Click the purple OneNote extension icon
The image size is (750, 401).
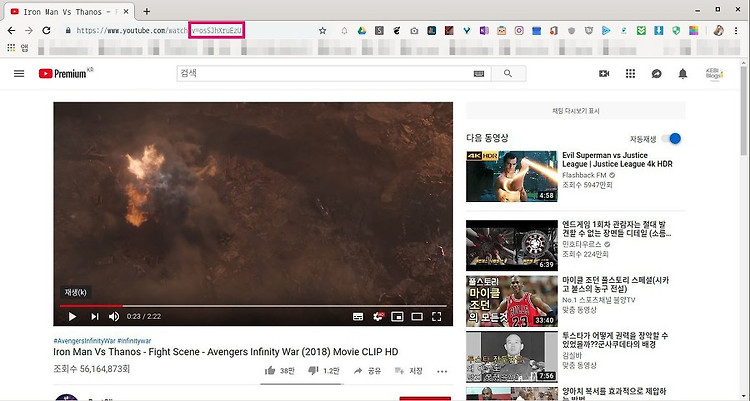pos(484,31)
